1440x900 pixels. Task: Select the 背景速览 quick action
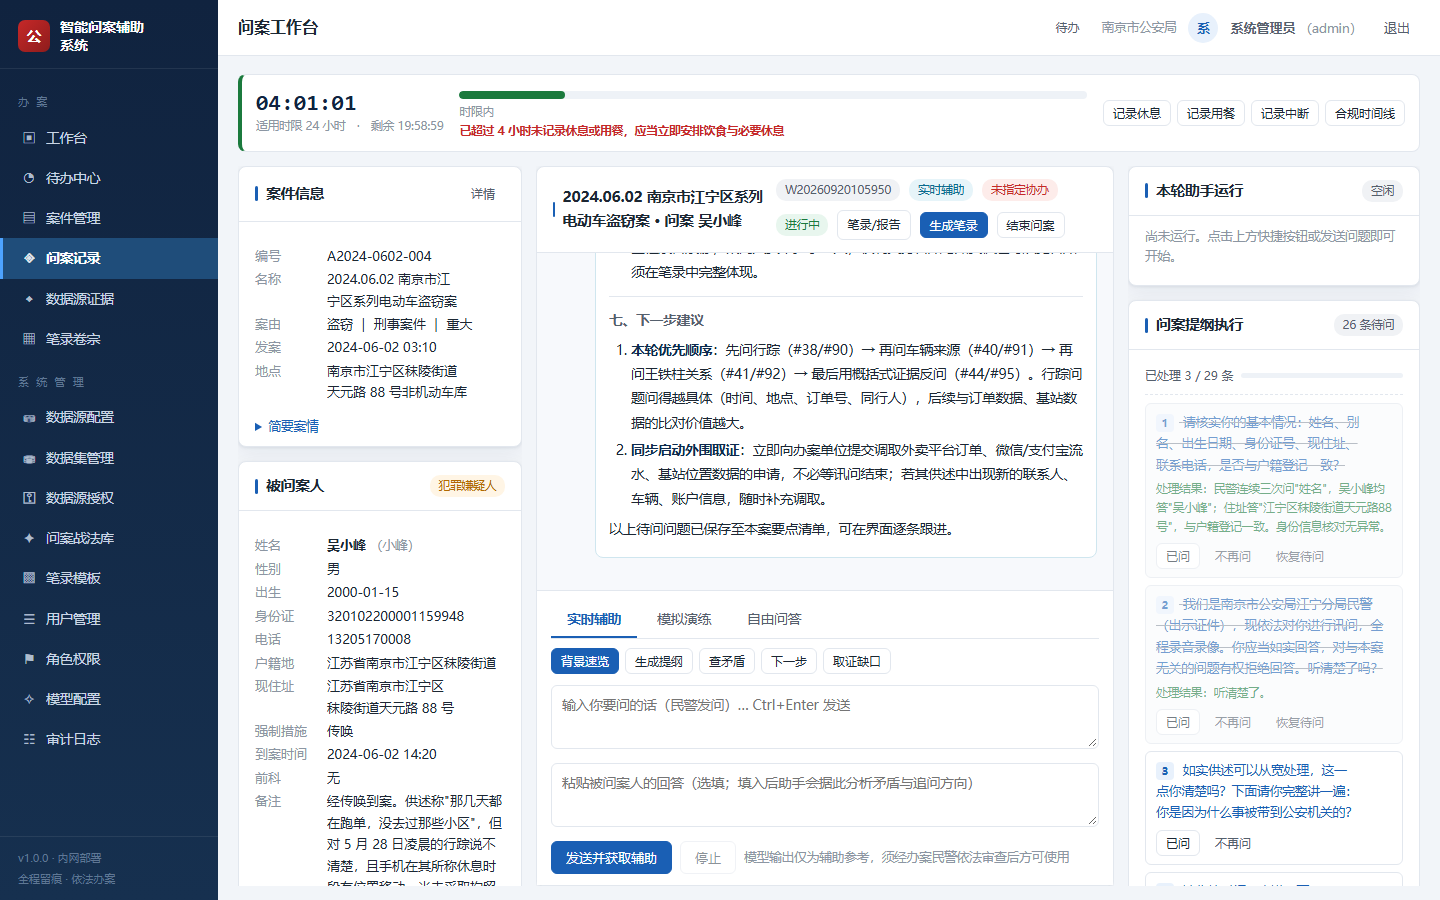coord(585,661)
